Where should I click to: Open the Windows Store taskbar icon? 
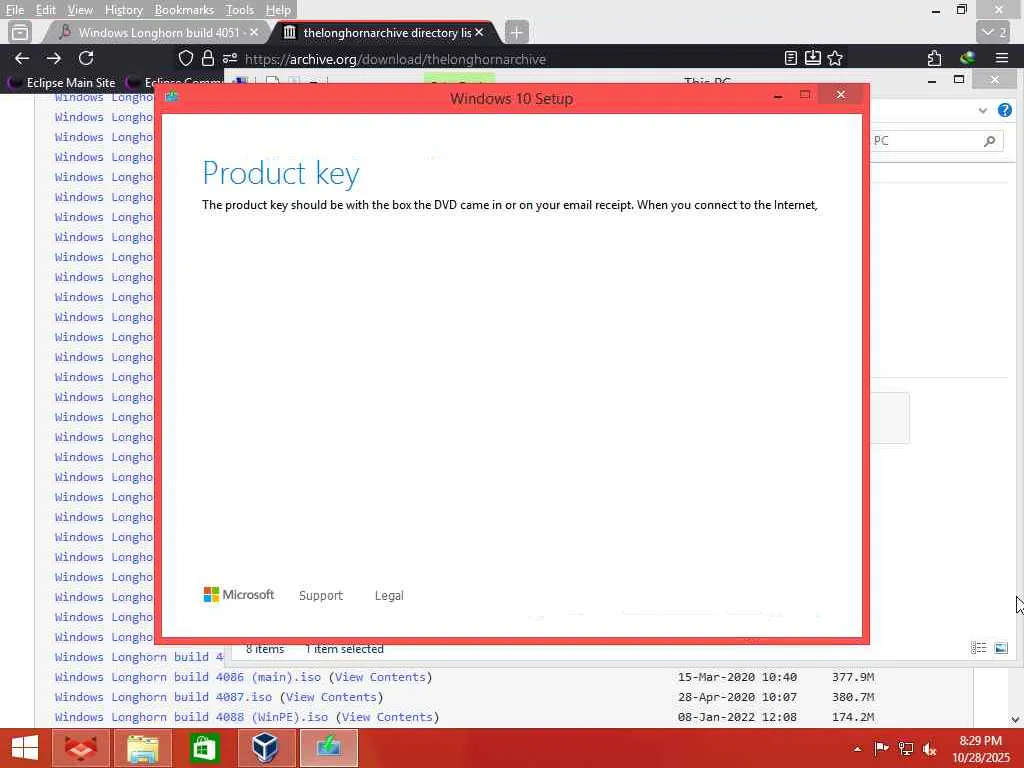click(x=204, y=748)
